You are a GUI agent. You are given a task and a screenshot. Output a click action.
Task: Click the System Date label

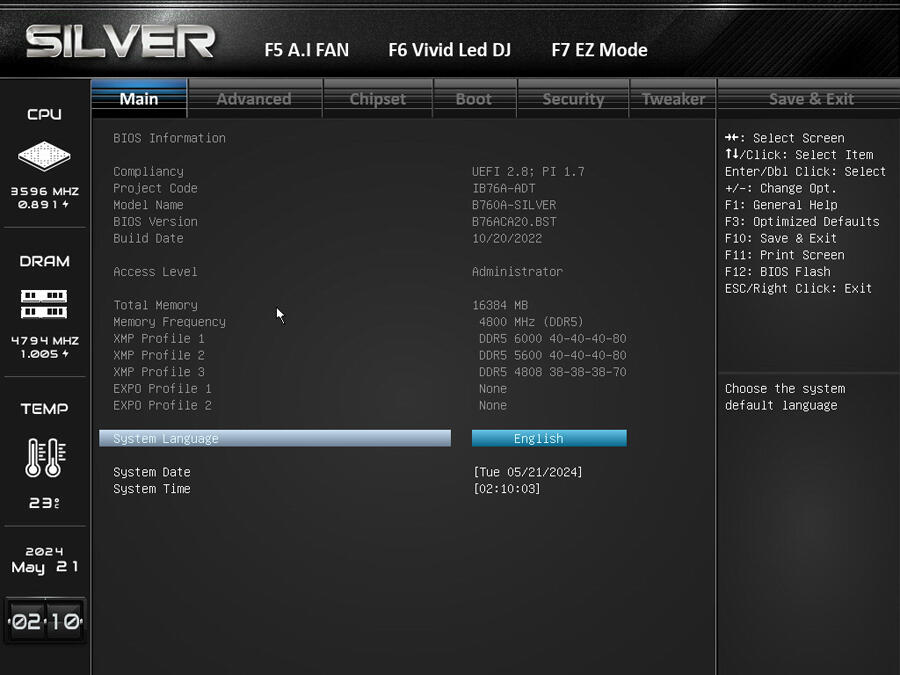pyautogui.click(x=152, y=472)
